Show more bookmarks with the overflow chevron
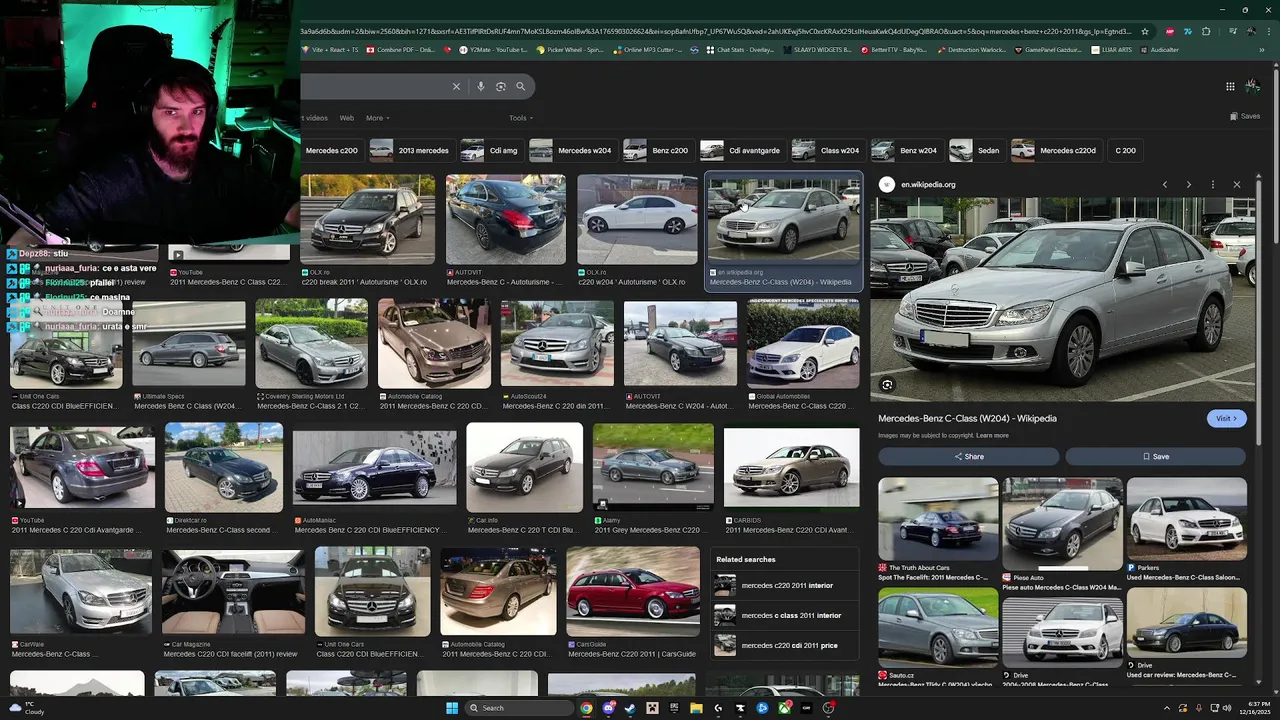Screen dimensions: 1280x720 (x=1262, y=50)
